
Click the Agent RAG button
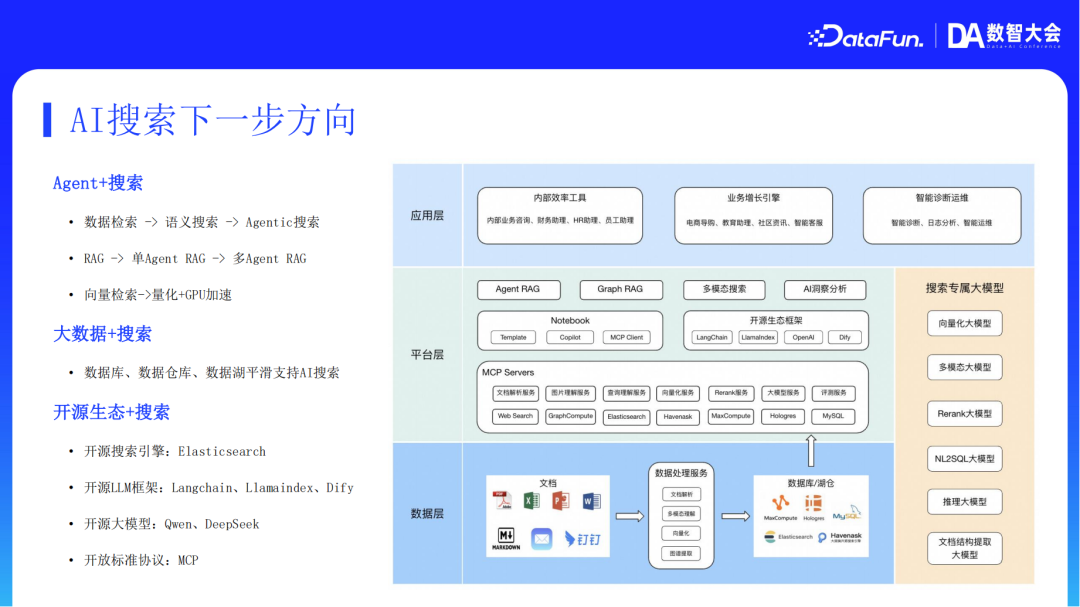click(518, 289)
